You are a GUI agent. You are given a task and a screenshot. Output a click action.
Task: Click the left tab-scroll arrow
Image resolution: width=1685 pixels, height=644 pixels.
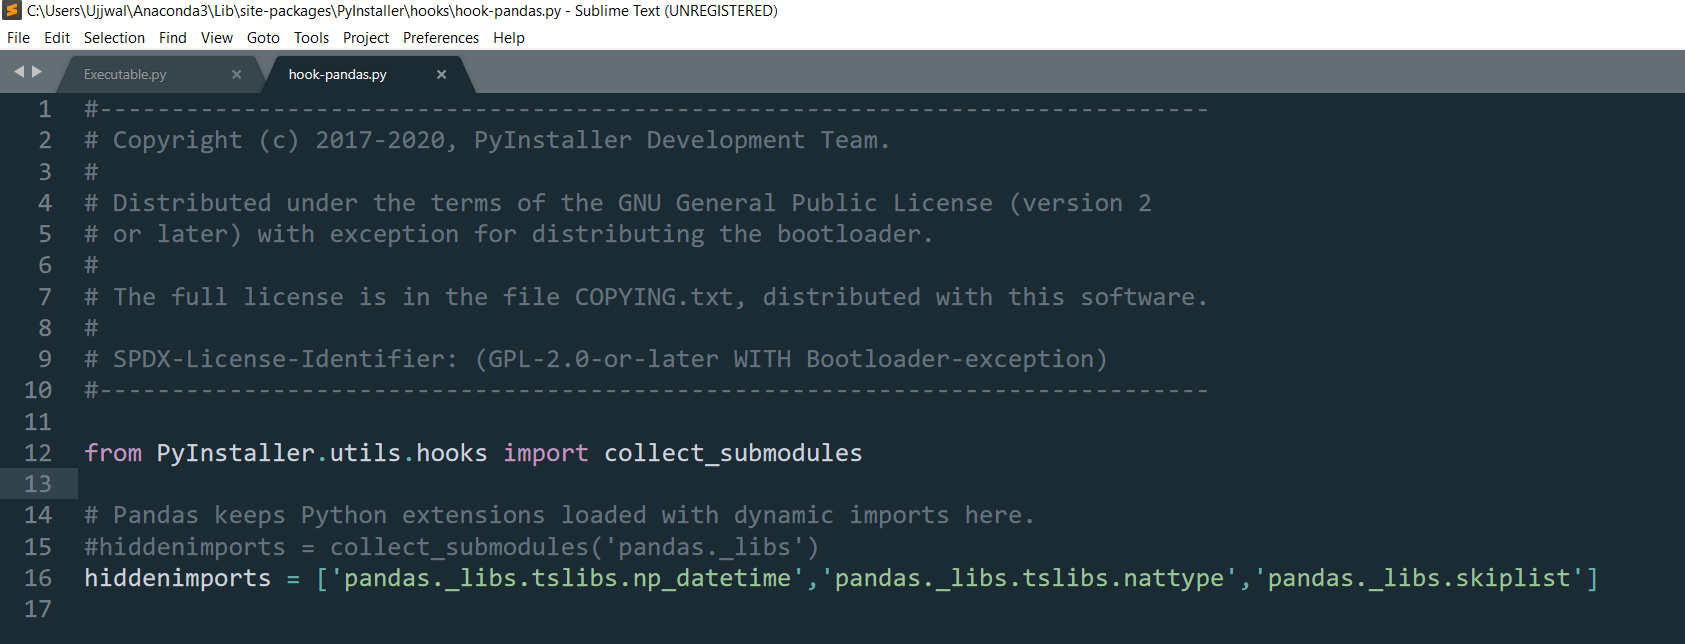point(19,72)
